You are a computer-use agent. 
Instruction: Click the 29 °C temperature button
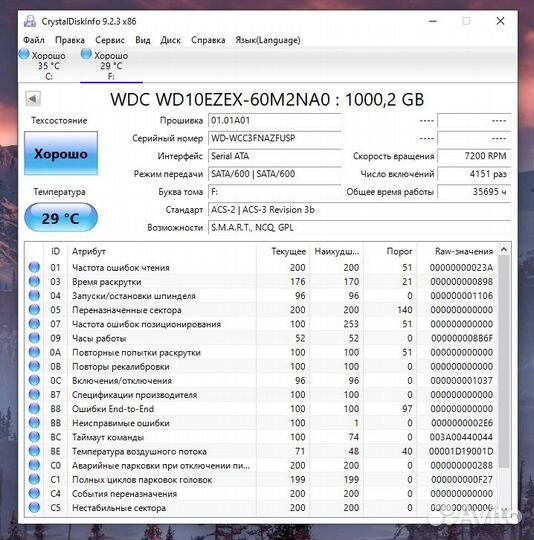(61, 218)
